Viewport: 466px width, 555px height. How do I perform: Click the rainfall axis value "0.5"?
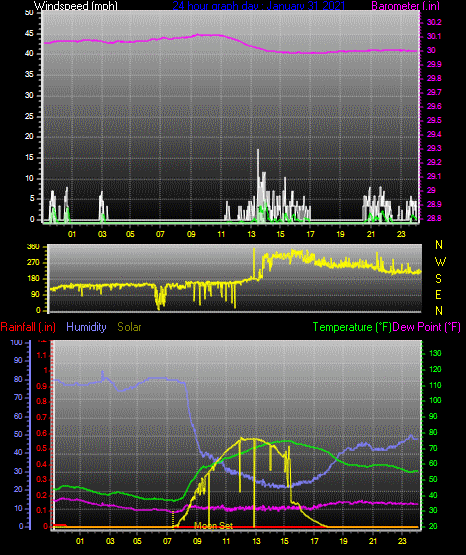(x=42, y=448)
